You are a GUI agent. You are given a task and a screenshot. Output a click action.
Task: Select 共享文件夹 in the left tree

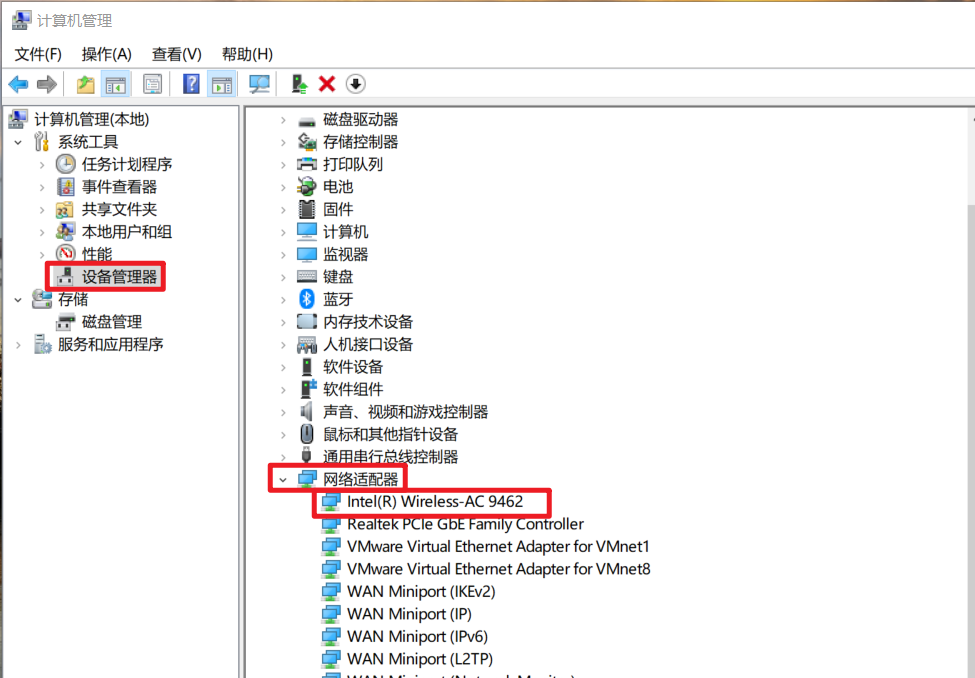tap(119, 209)
